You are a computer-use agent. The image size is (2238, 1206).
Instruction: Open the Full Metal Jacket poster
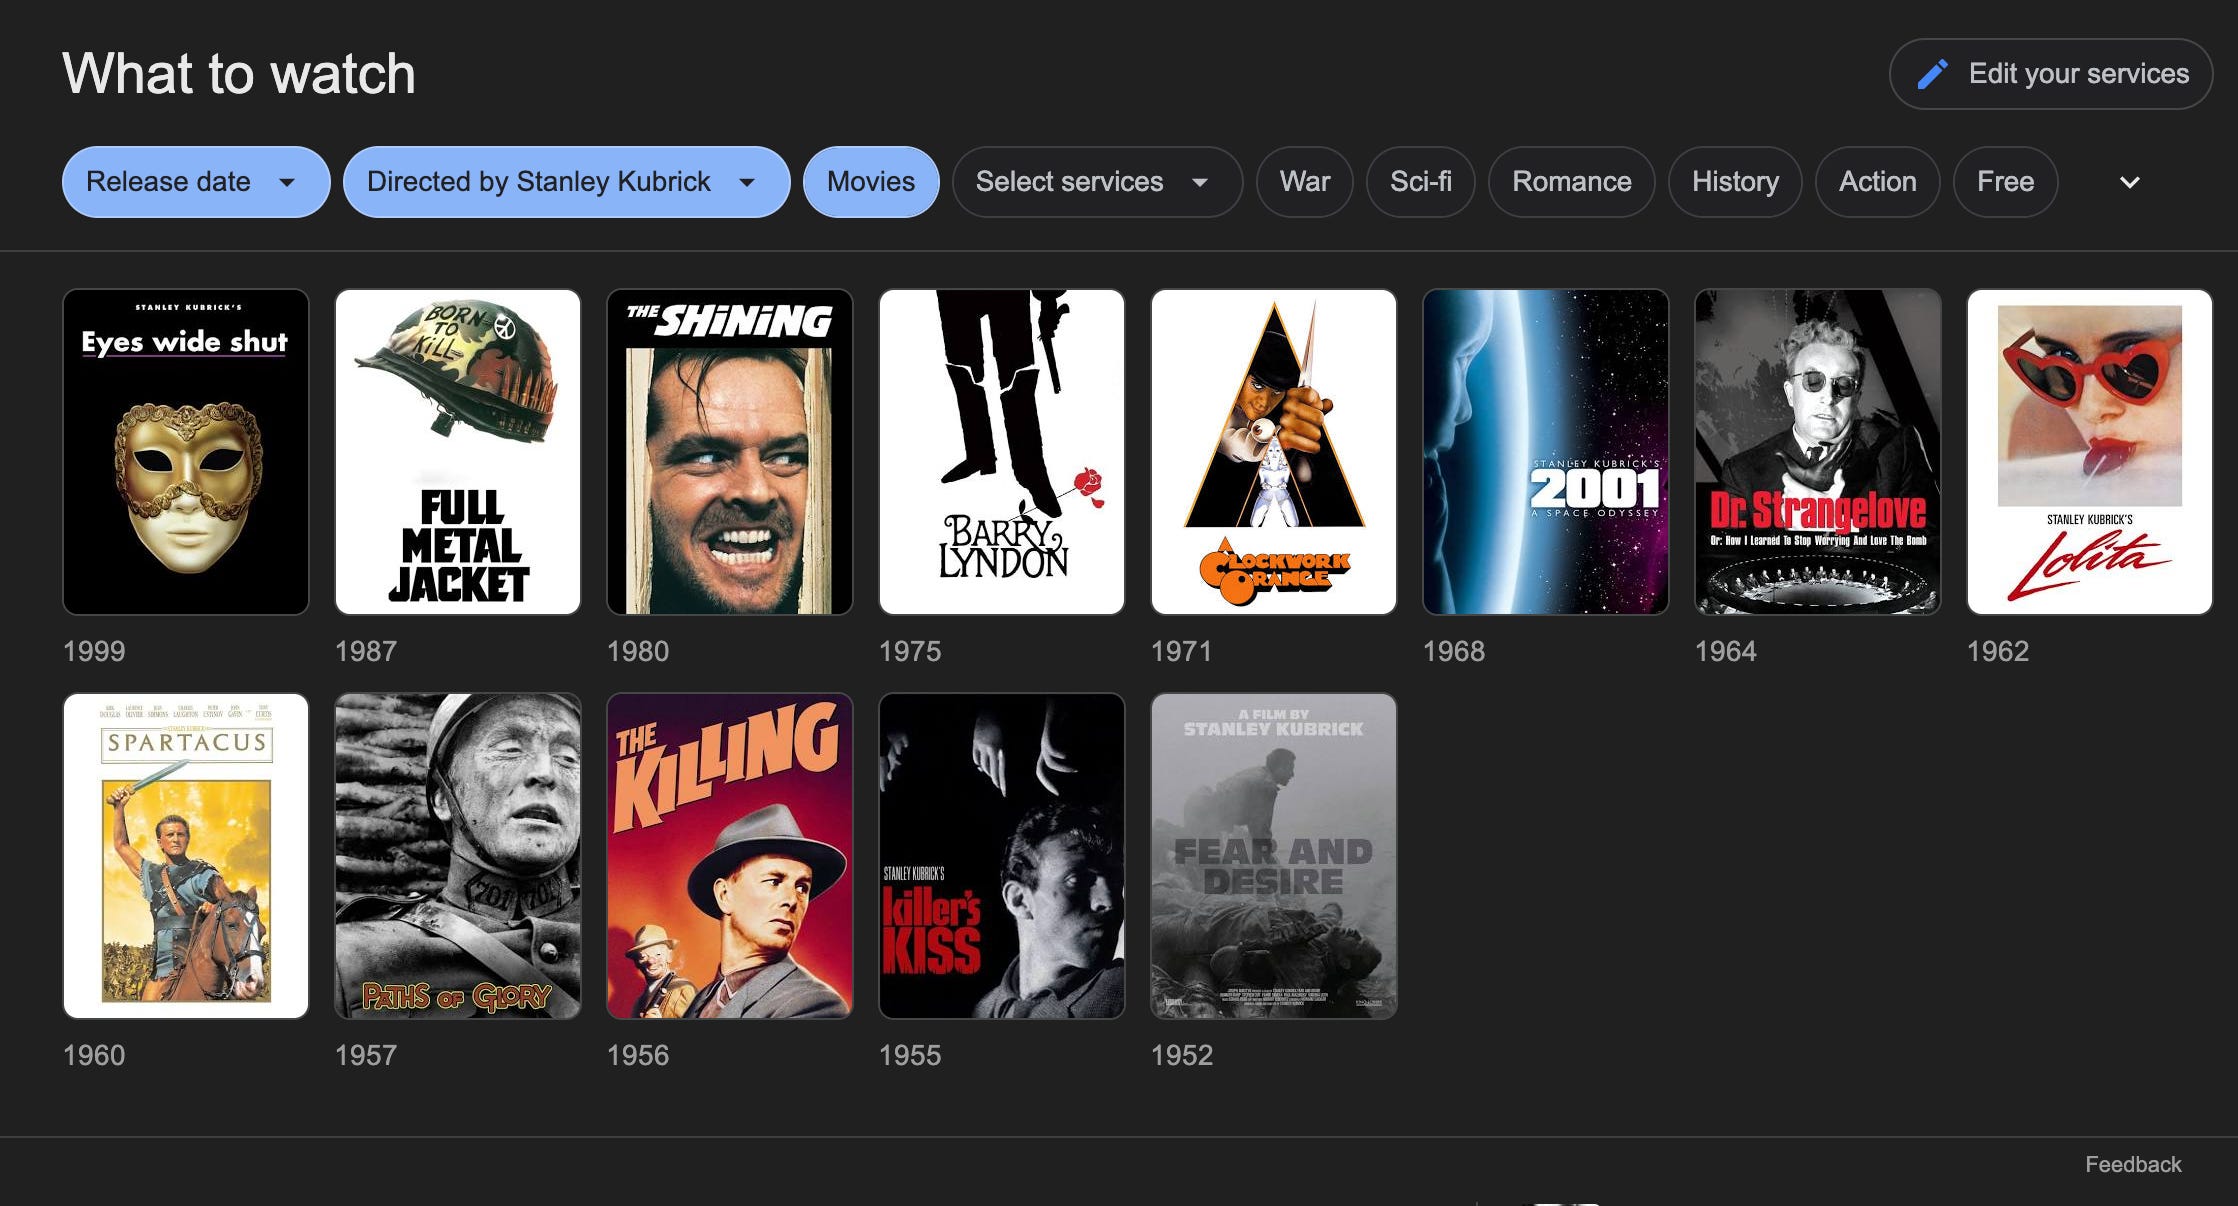pos(458,452)
